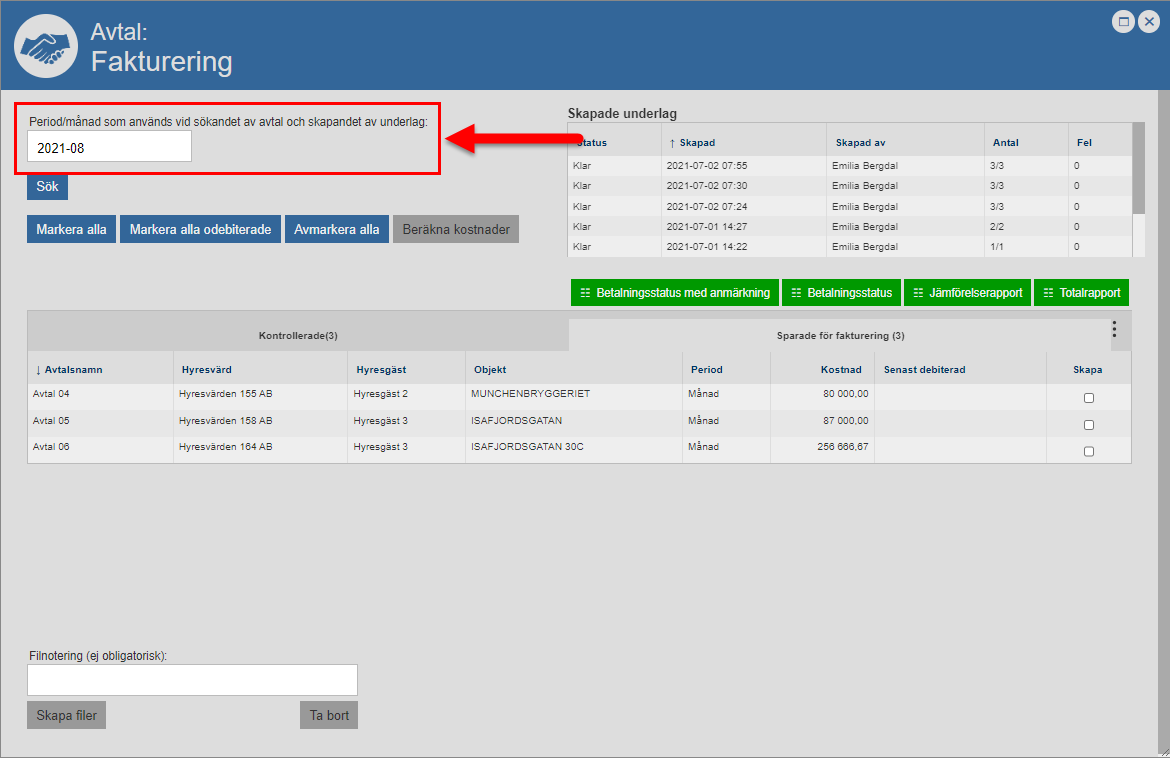Viewport: 1170px width, 758px height.
Task: Open the Totalrapport report
Action: [1081, 293]
